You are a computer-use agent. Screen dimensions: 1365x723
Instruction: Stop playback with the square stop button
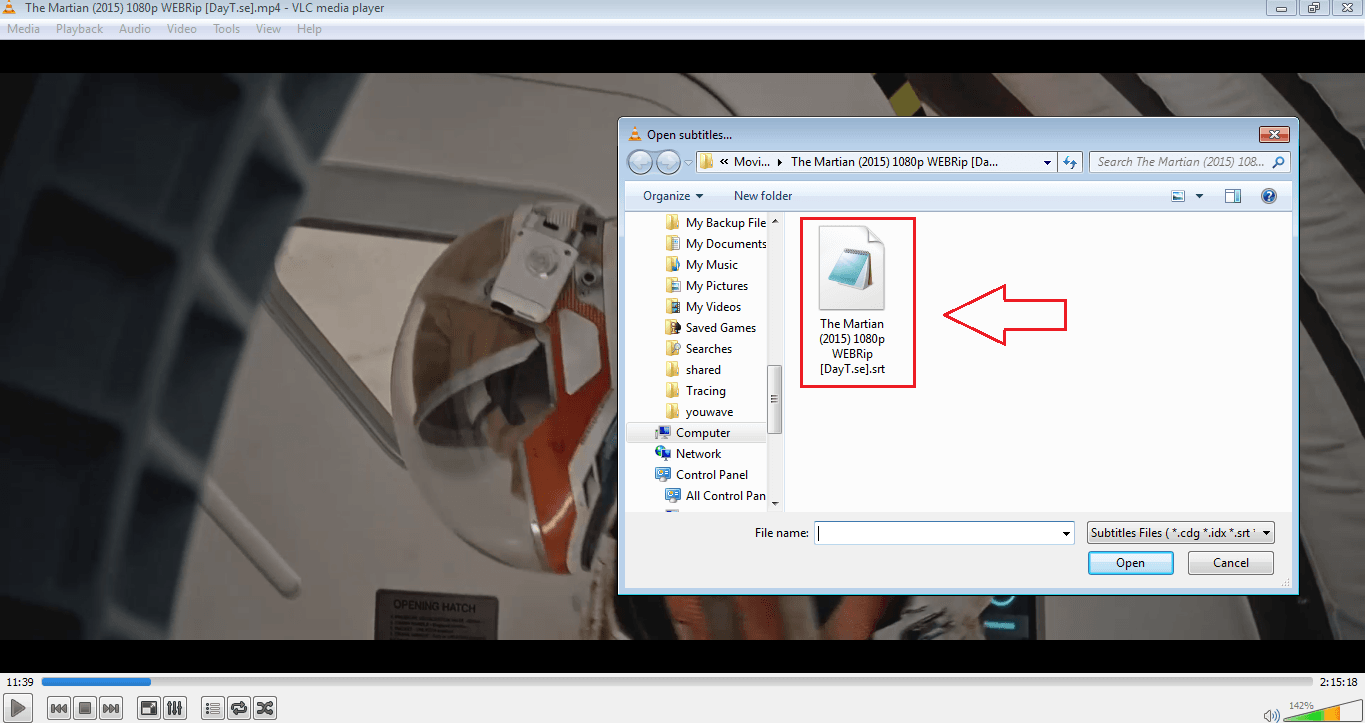pos(85,708)
